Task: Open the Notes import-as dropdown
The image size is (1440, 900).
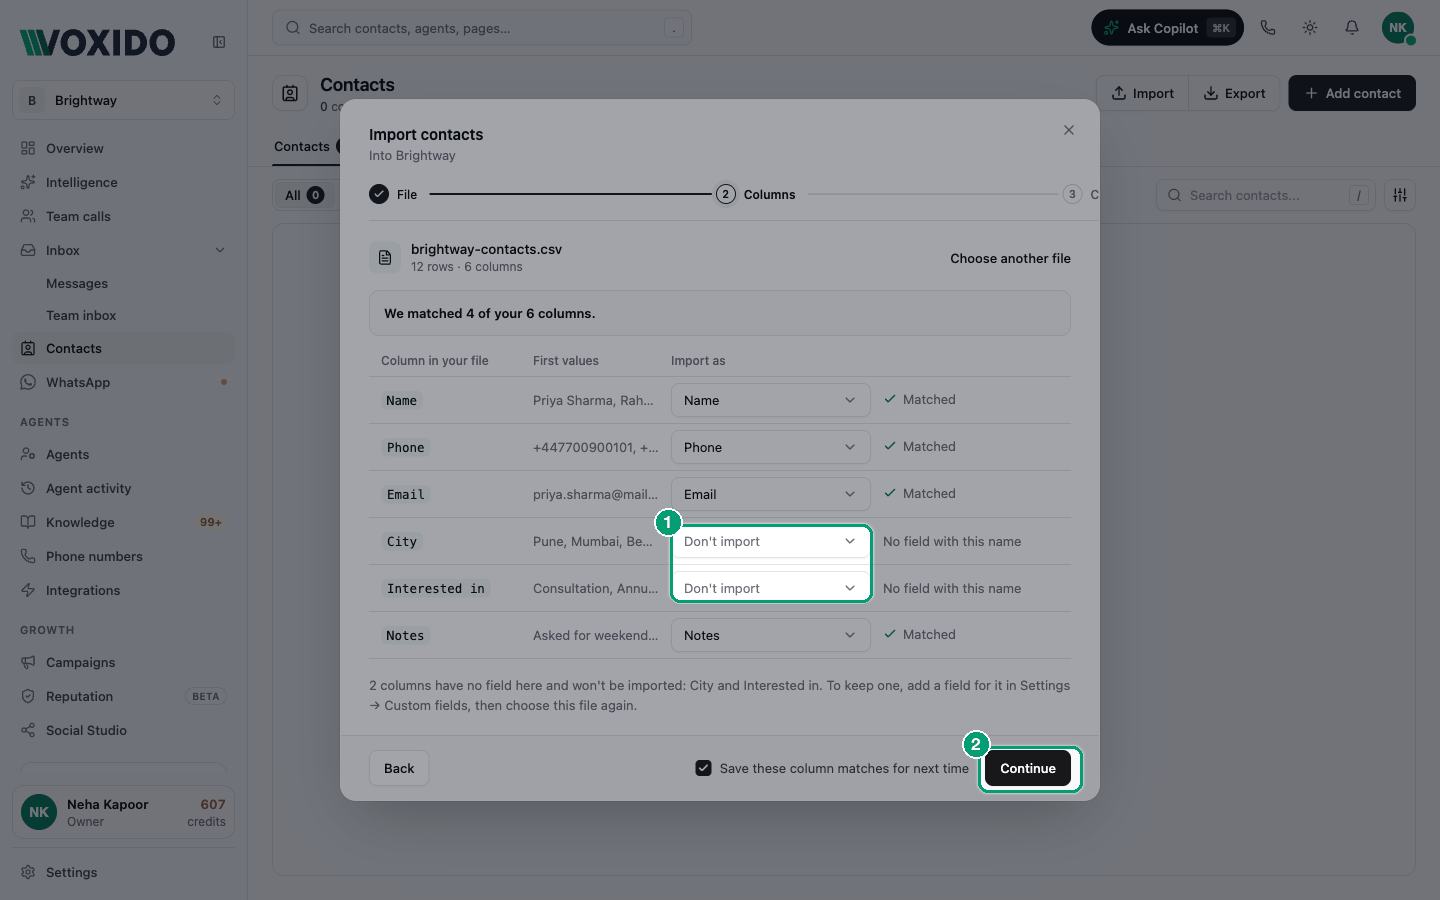Action: click(x=770, y=635)
